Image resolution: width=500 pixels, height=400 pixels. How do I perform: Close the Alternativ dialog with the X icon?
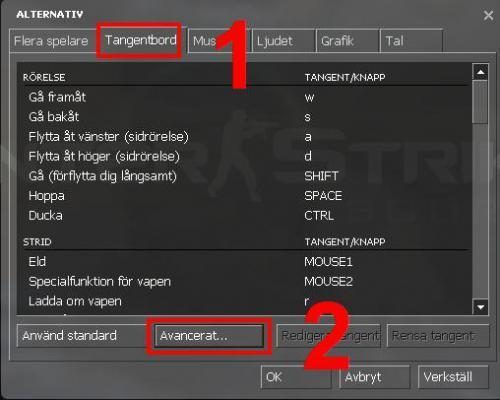[488, 15]
